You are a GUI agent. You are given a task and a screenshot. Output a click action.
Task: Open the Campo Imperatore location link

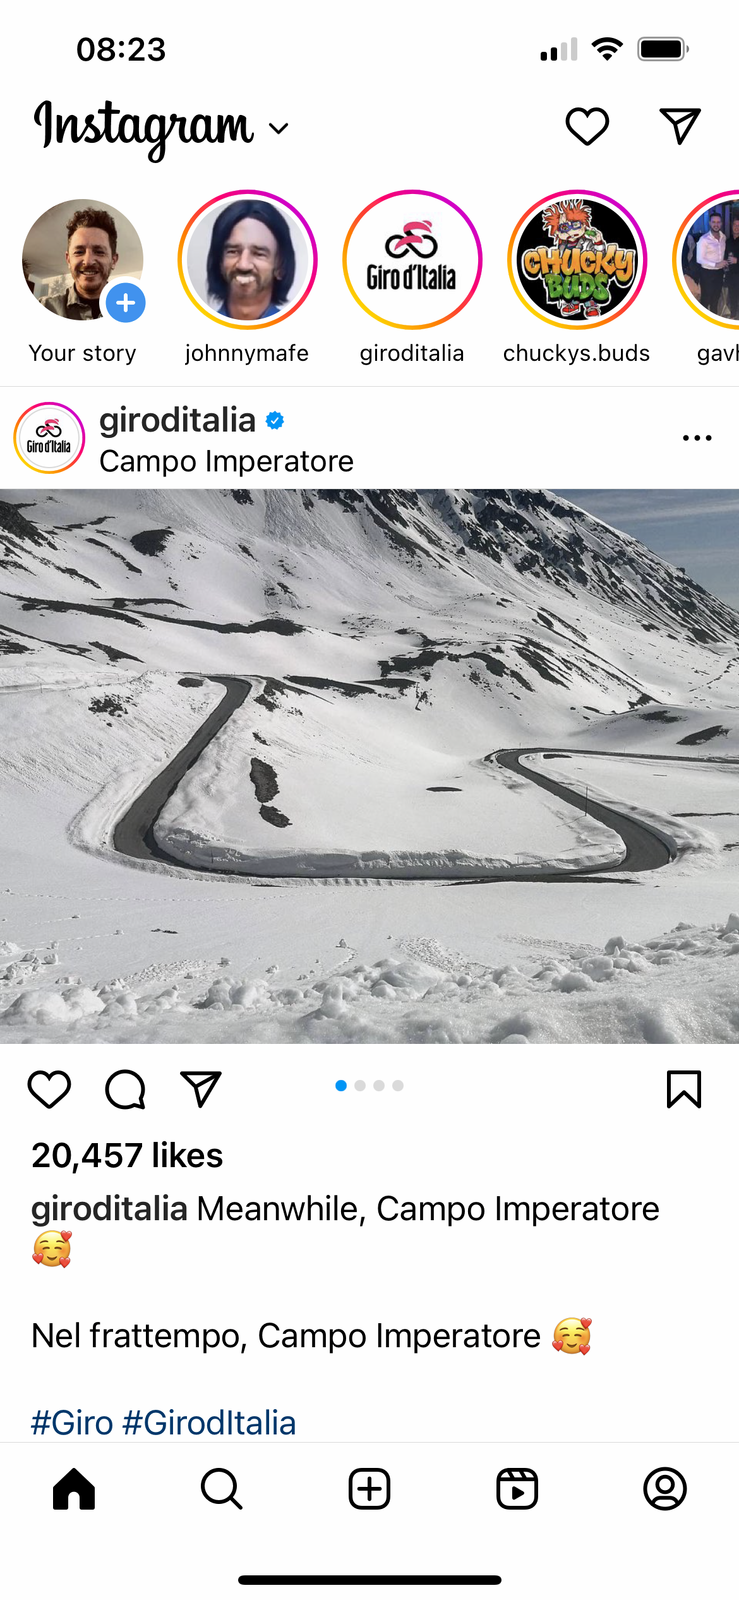point(226,461)
